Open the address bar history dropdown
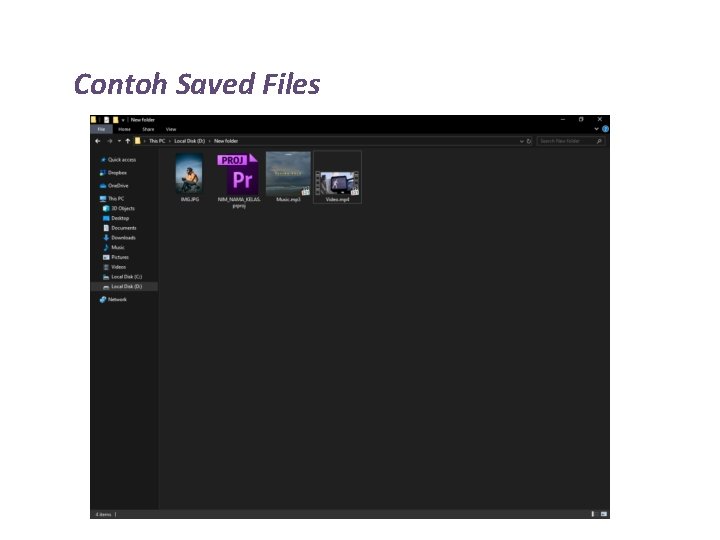The width and height of the screenshot is (720, 540). pyautogui.click(x=522, y=141)
